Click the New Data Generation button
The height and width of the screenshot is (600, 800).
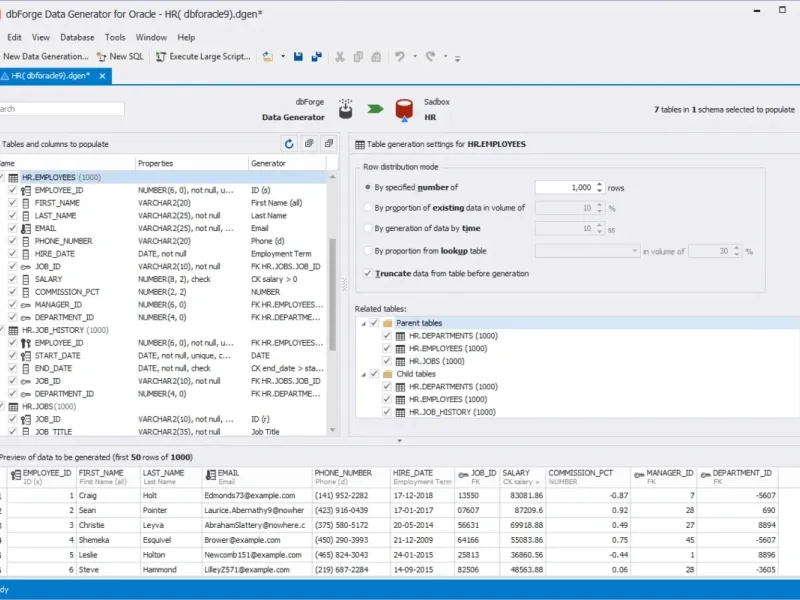tap(45, 57)
